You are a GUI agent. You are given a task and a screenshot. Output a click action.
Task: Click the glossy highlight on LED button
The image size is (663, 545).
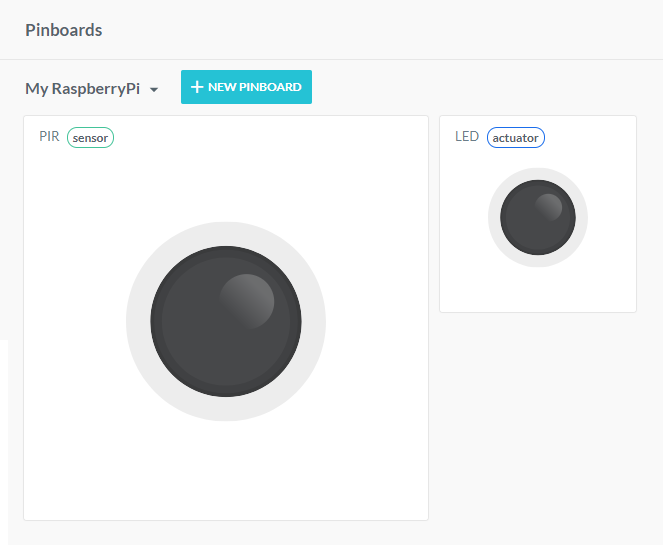point(548,207)
